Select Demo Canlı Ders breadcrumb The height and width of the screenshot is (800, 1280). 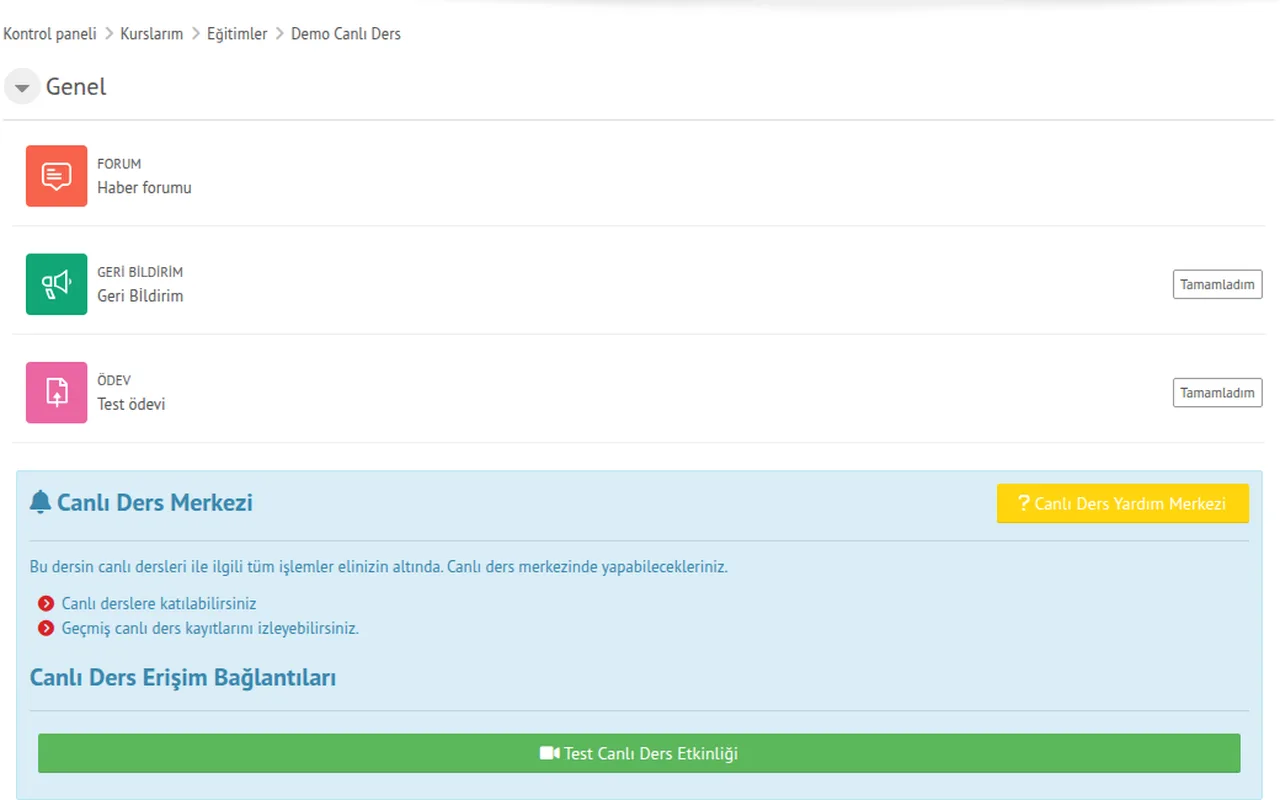pyautogui.click(x=346, y=34)
